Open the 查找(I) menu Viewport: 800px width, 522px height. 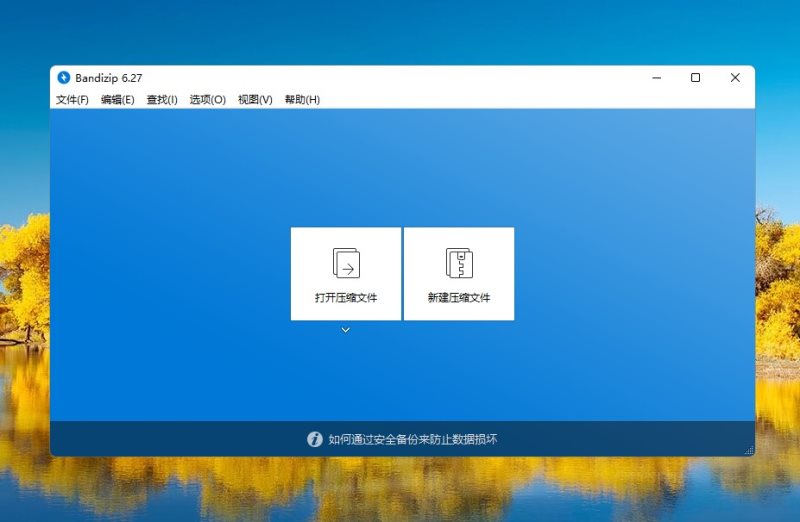click(162, 100)
